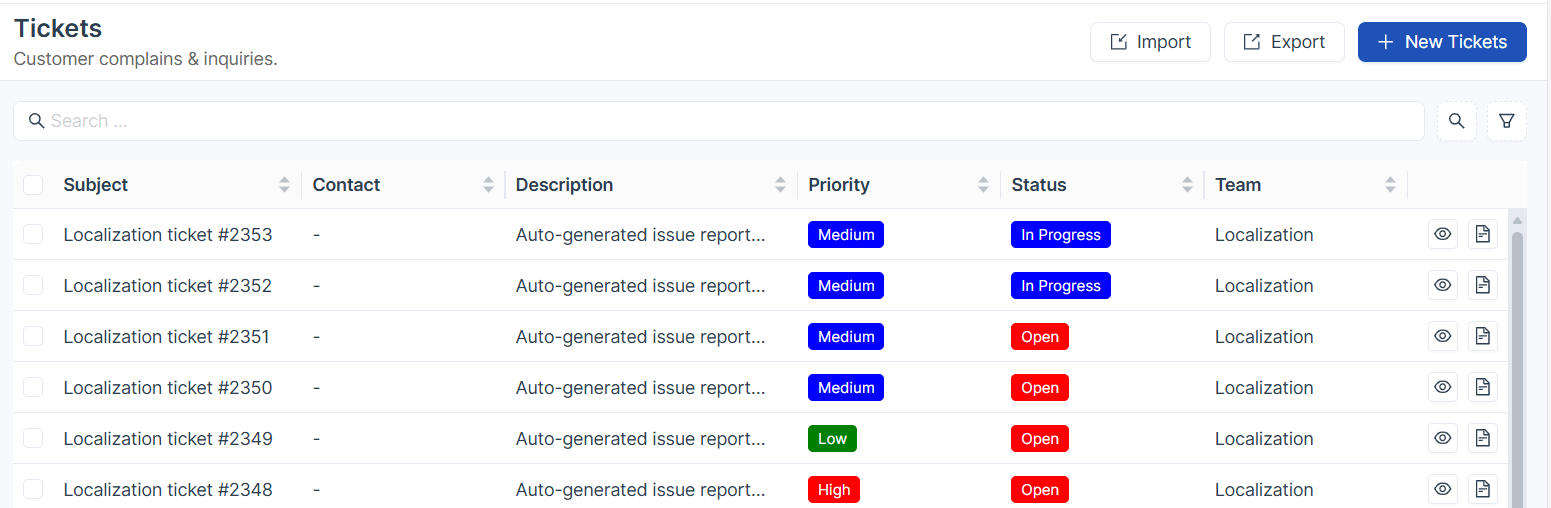Click the search magnifier button beside search bar

point(1456,121)
